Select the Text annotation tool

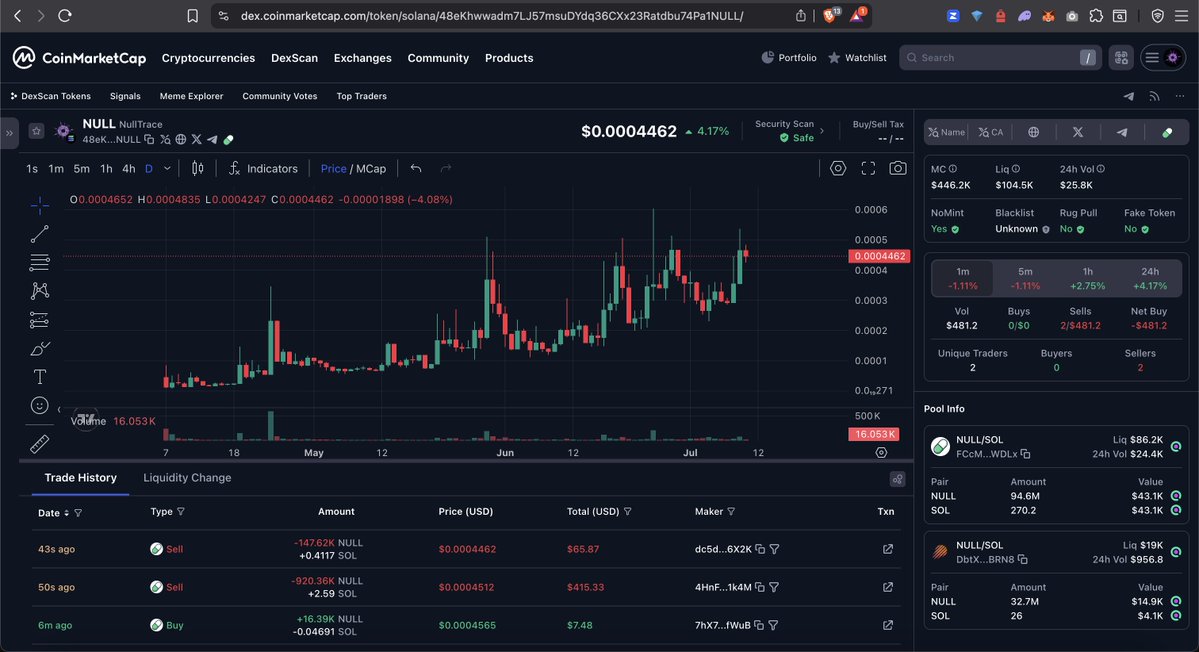pos(40,377)
